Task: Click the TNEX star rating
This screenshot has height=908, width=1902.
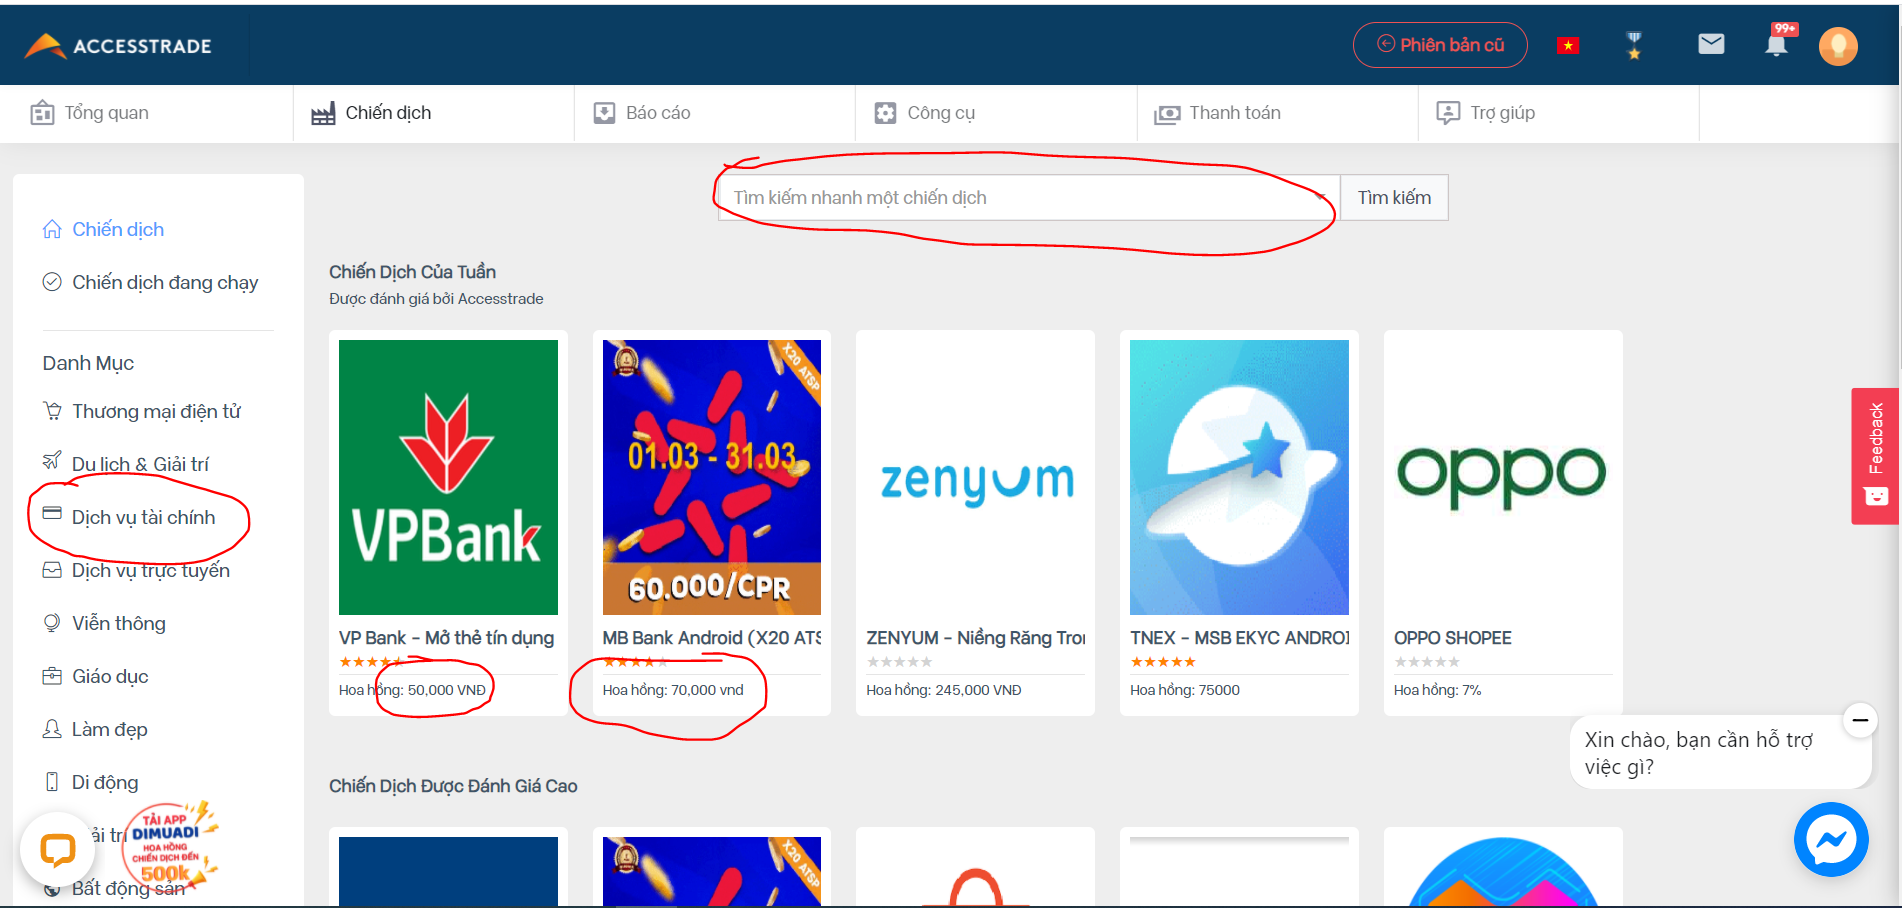Action: click(x=1163, y=662)
